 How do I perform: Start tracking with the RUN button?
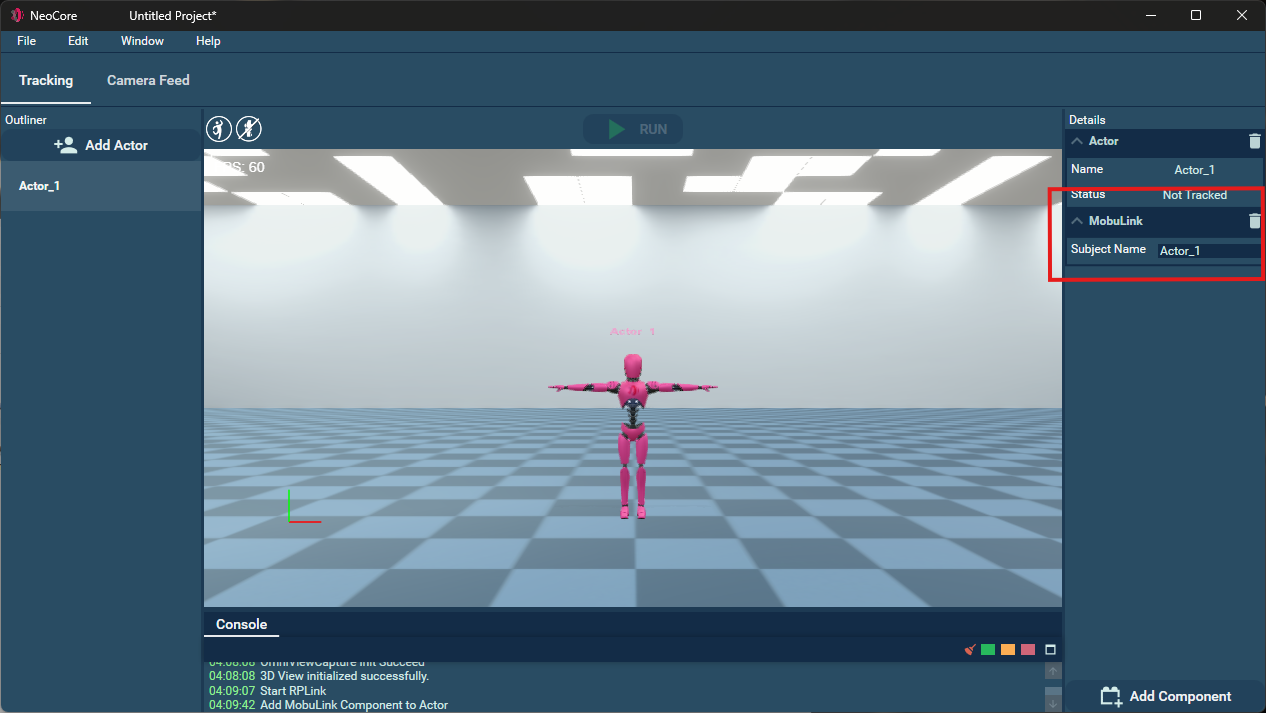633,129
